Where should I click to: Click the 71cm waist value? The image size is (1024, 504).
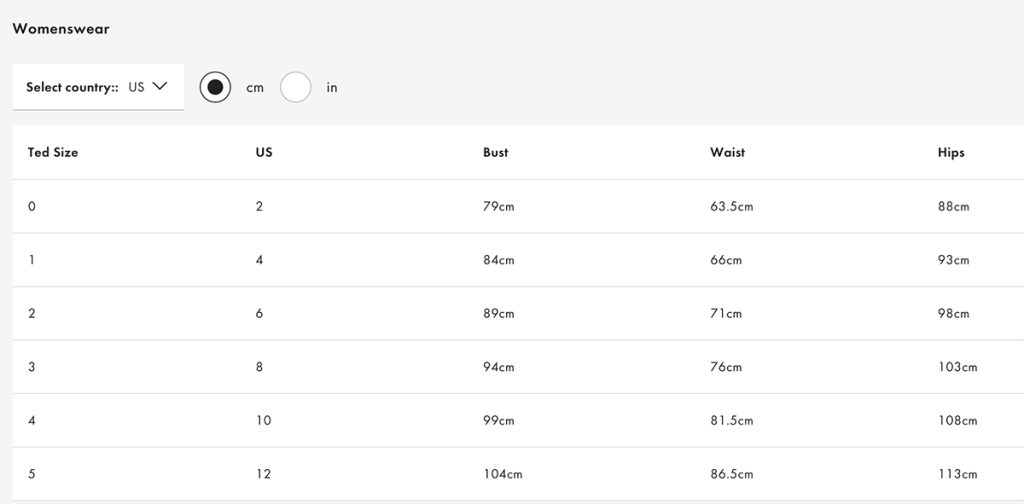[x=726, y=314]
